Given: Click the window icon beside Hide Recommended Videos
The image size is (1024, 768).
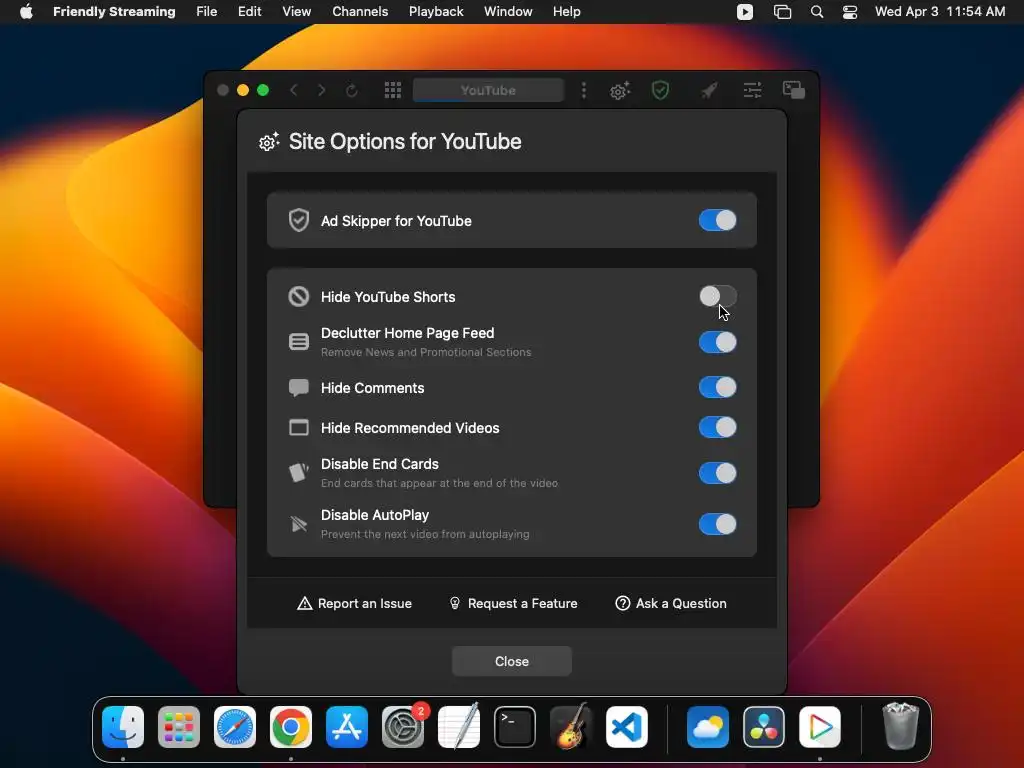Looking at the screenshot, I should point(298,428).
